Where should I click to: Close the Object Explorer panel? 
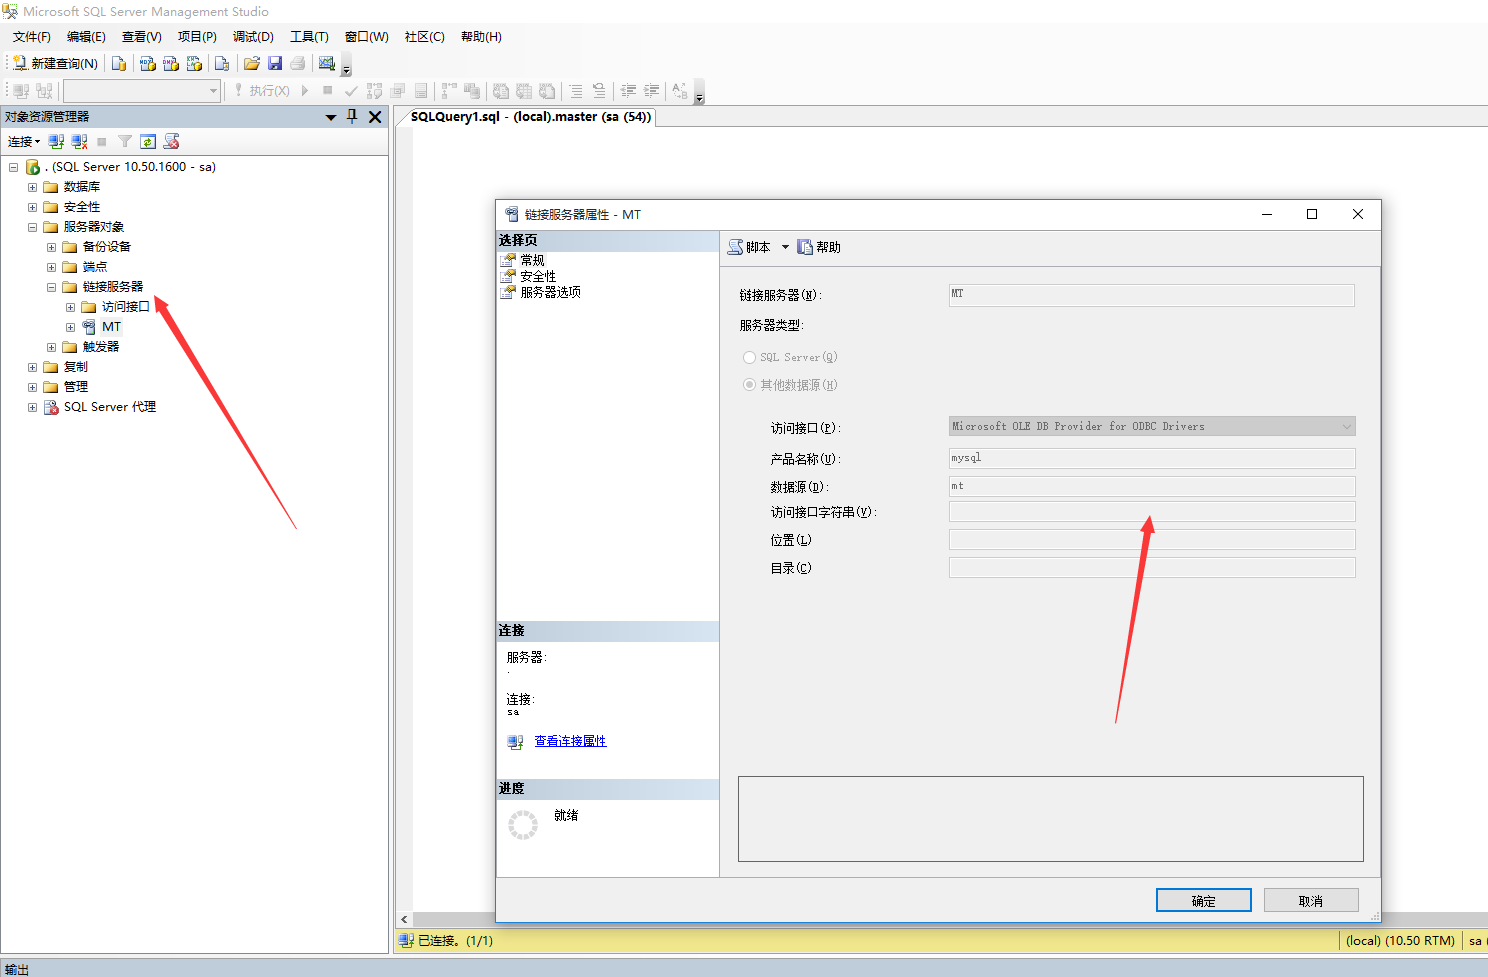[x=375, y=117]
